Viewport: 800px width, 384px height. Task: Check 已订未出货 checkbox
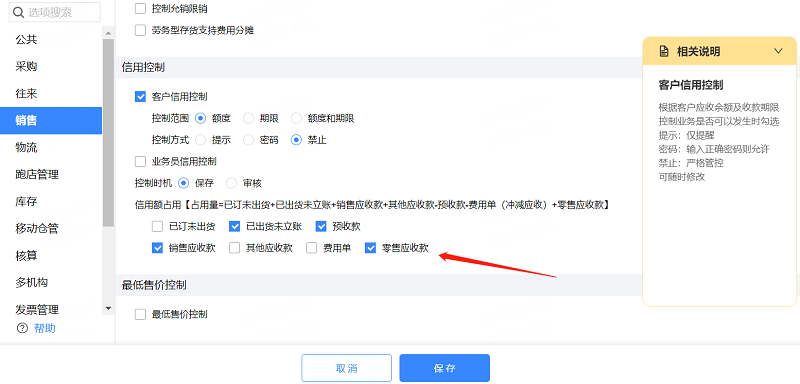pos(157,226)
